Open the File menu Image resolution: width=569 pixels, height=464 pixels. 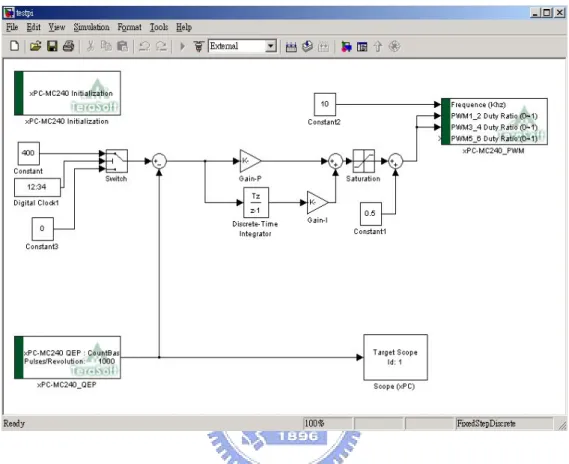coord(12,27)
